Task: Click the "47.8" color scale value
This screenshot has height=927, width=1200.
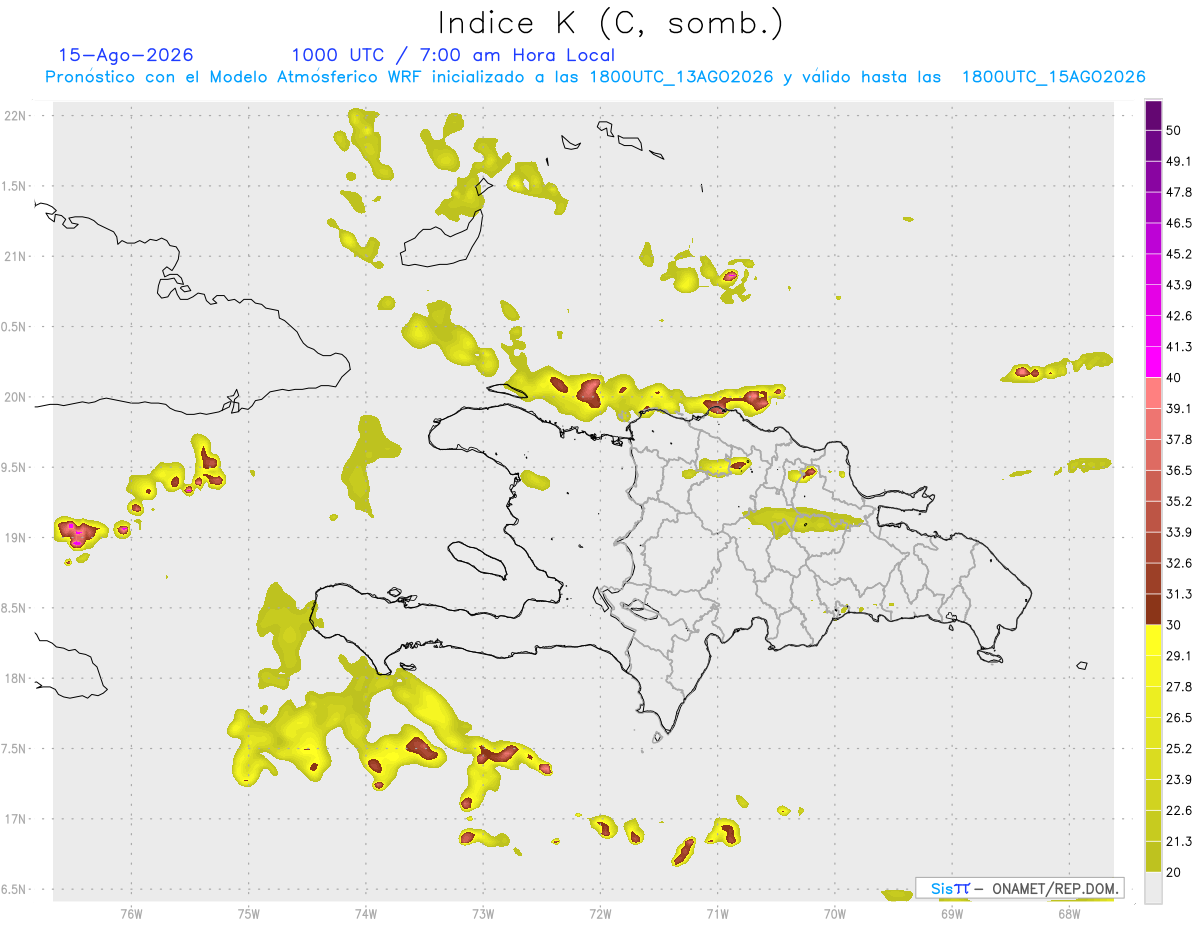Action: pyautogui.click(x=1179, y=192)
